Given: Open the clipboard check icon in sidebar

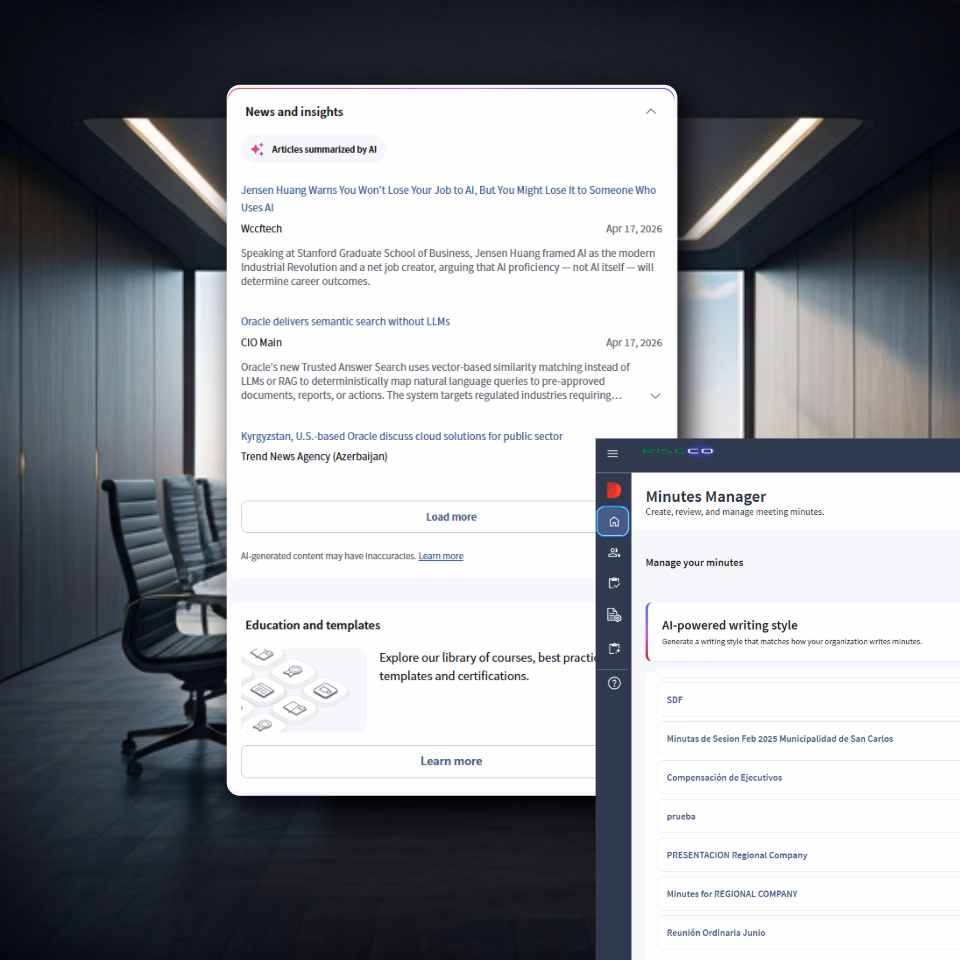Looking at the screenshot, I should pos(613,583).
